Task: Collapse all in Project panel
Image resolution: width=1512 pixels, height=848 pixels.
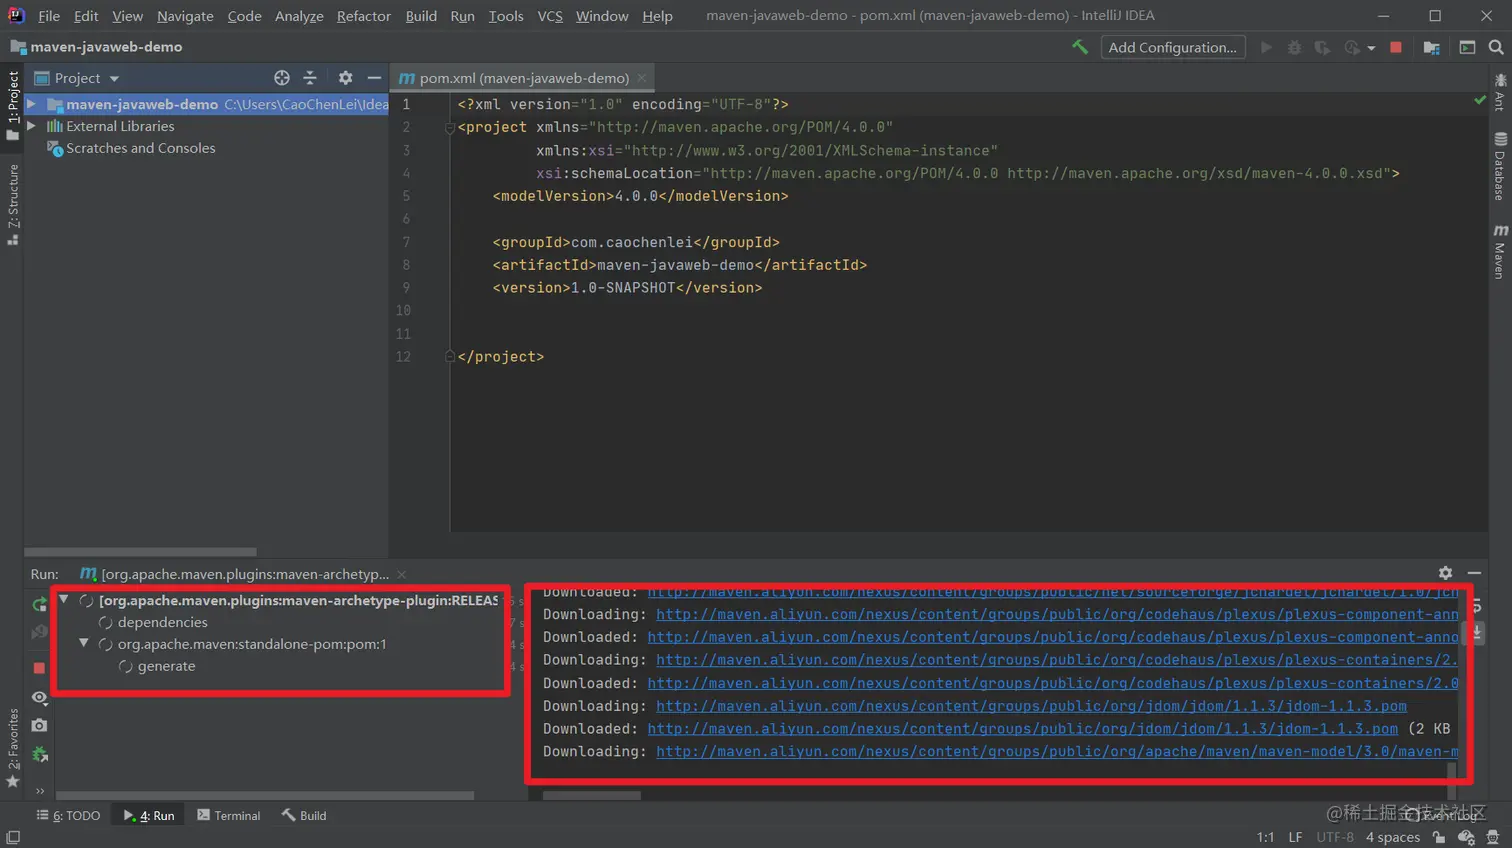Action: (x=310, y=78)
